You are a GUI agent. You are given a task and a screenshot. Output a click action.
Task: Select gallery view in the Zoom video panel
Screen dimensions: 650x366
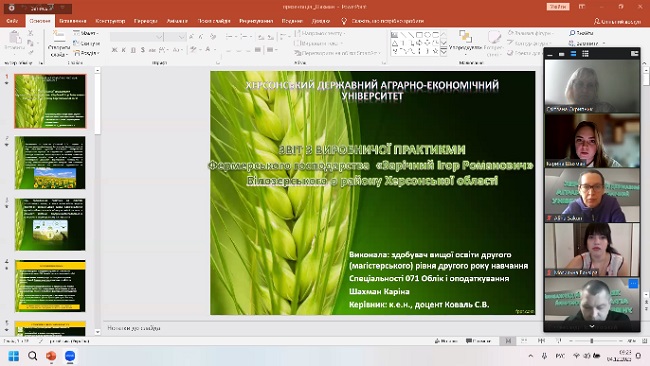[585, 53]
